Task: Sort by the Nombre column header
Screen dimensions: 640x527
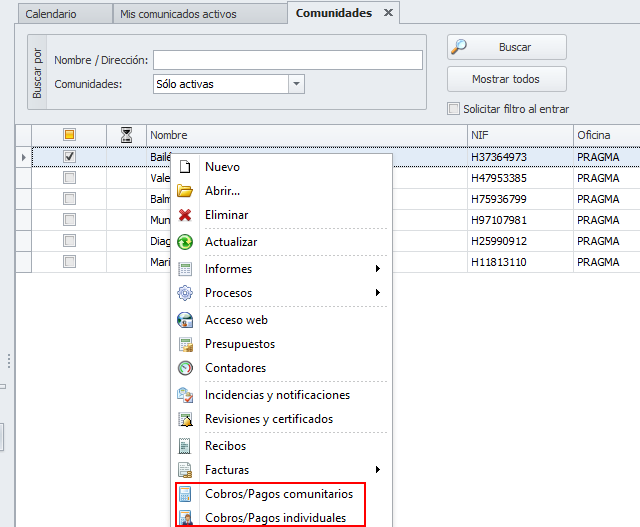Action: point(307,135)
